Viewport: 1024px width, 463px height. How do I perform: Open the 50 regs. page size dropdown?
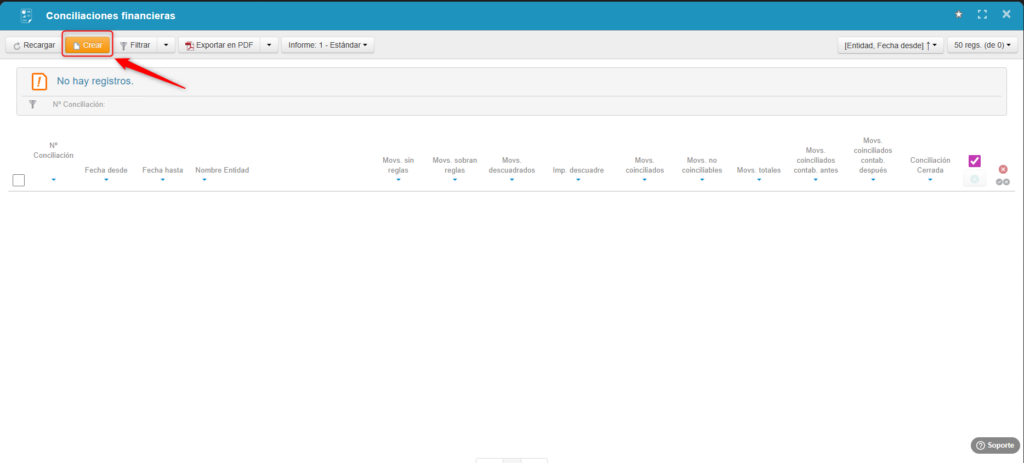(982, 45)
